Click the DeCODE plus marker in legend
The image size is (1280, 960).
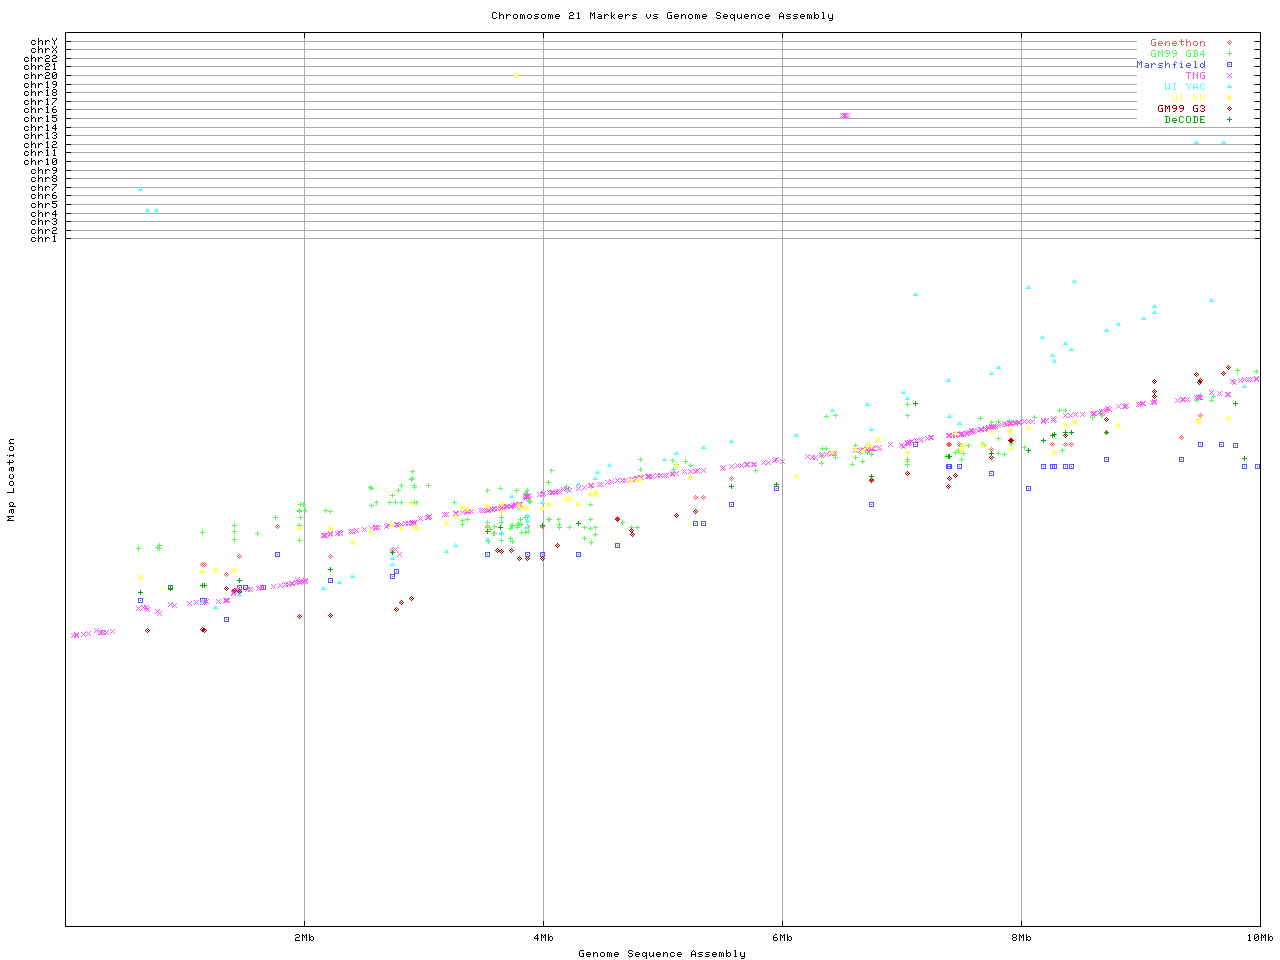click(x=1229, y=120)
